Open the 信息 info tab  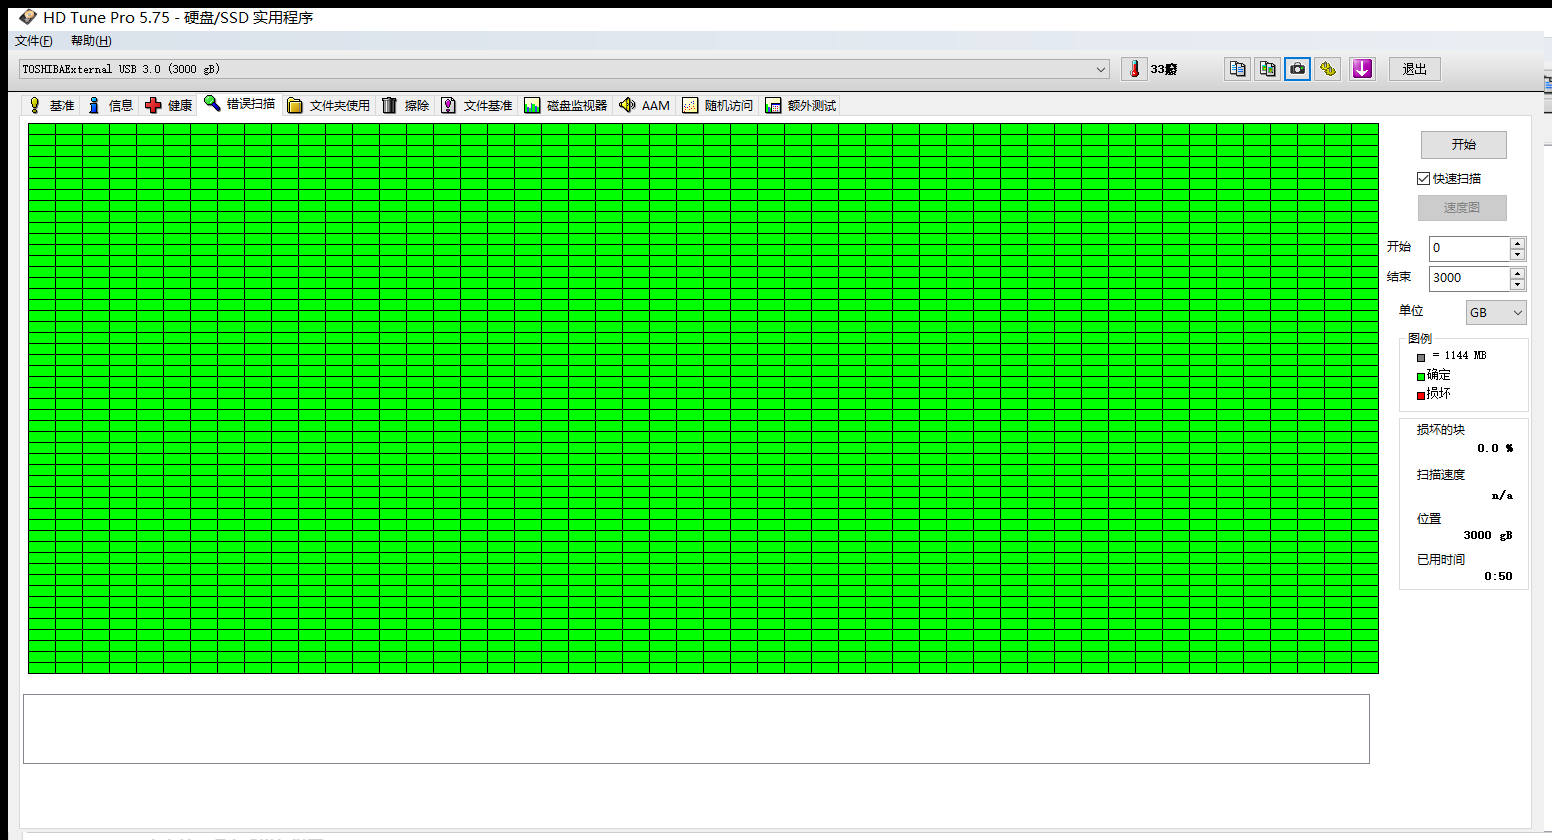pyautogui.click(x=110, y=105)
